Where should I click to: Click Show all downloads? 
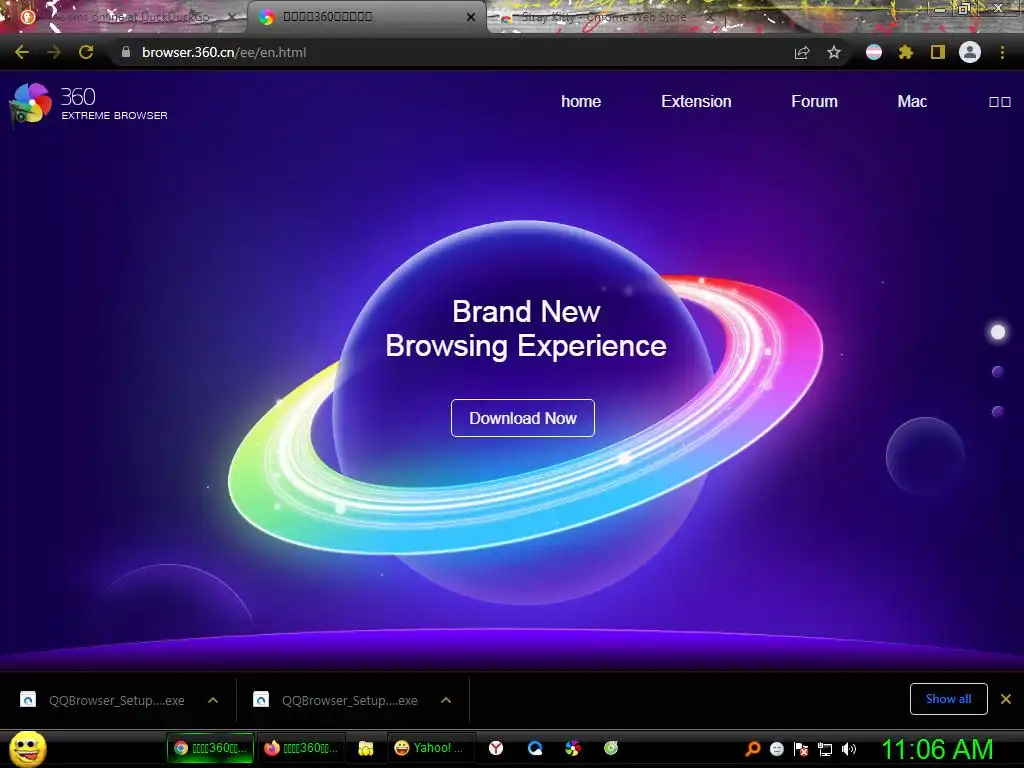coord(948,699)
